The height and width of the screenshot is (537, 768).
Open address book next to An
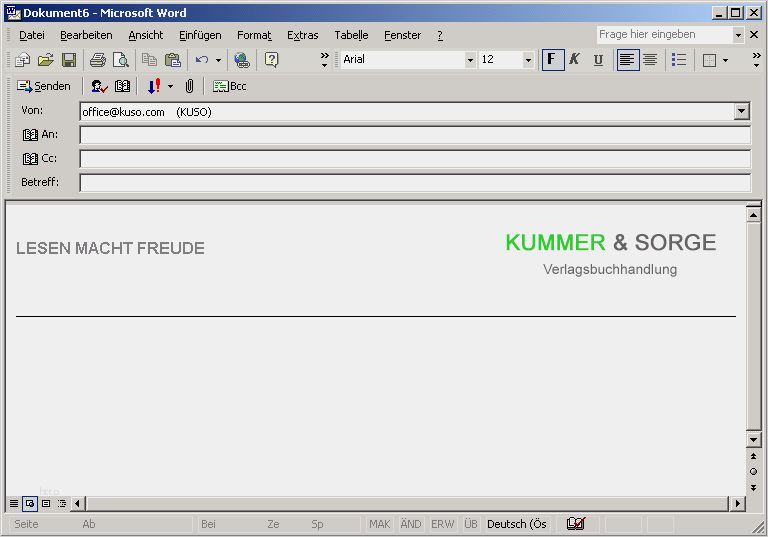click(30, 135)
